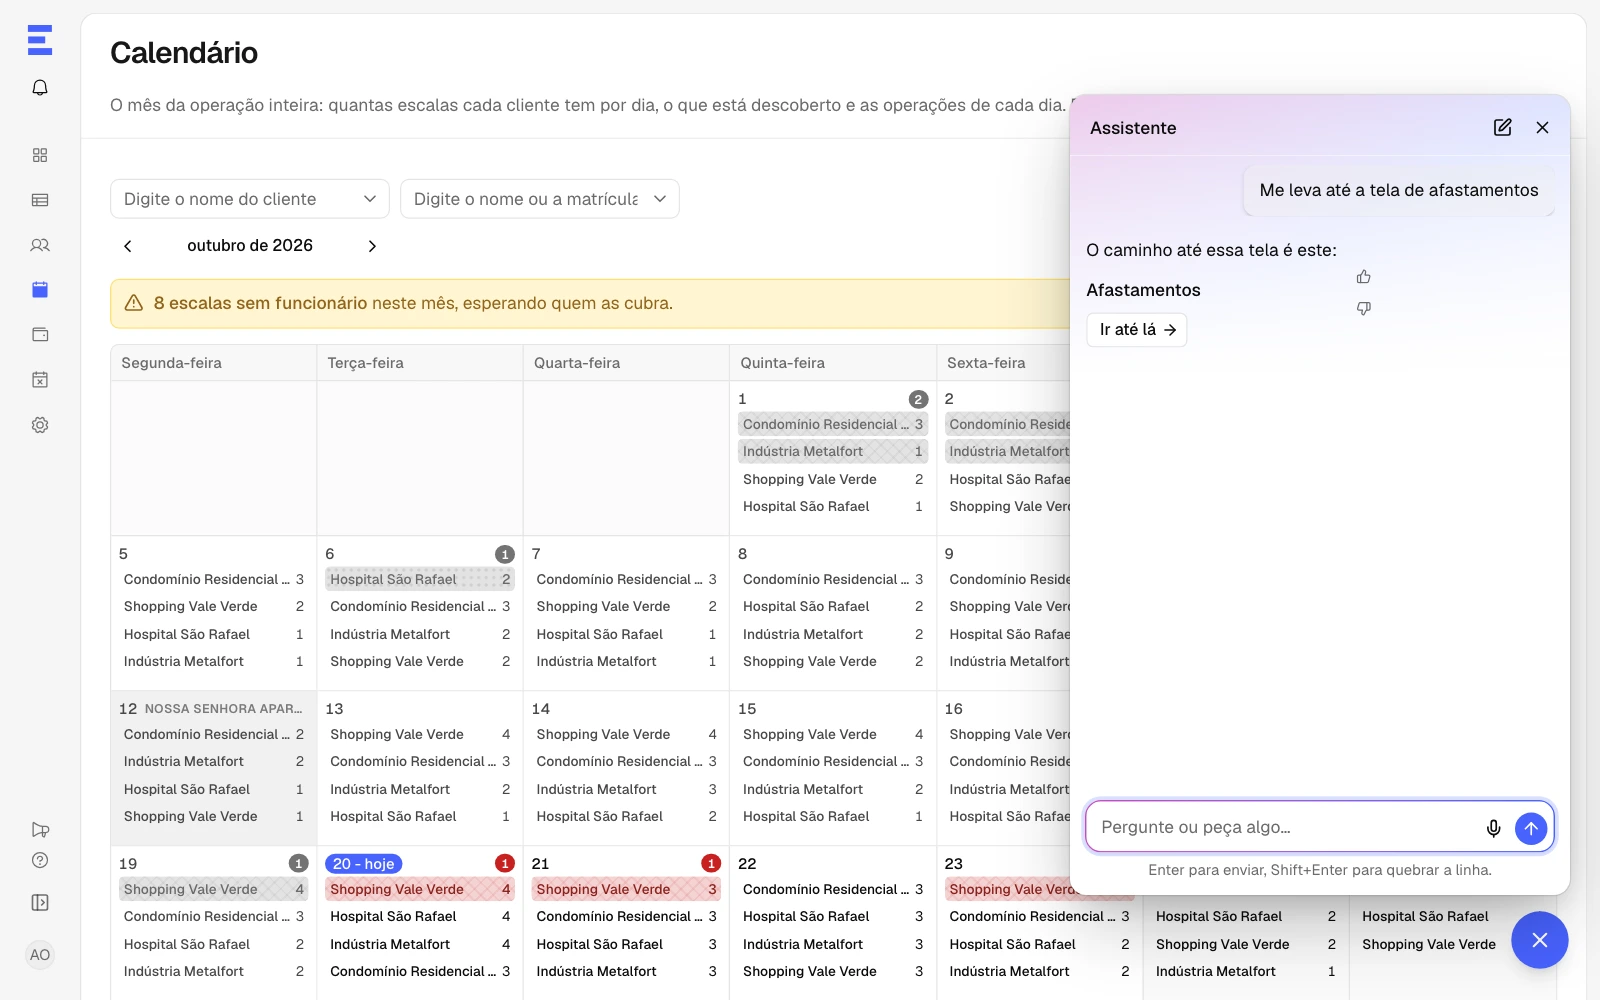Go to the previous month chevron
Screen dimensions: 1600x1000
pyautogui.click(x=128, y=246)
